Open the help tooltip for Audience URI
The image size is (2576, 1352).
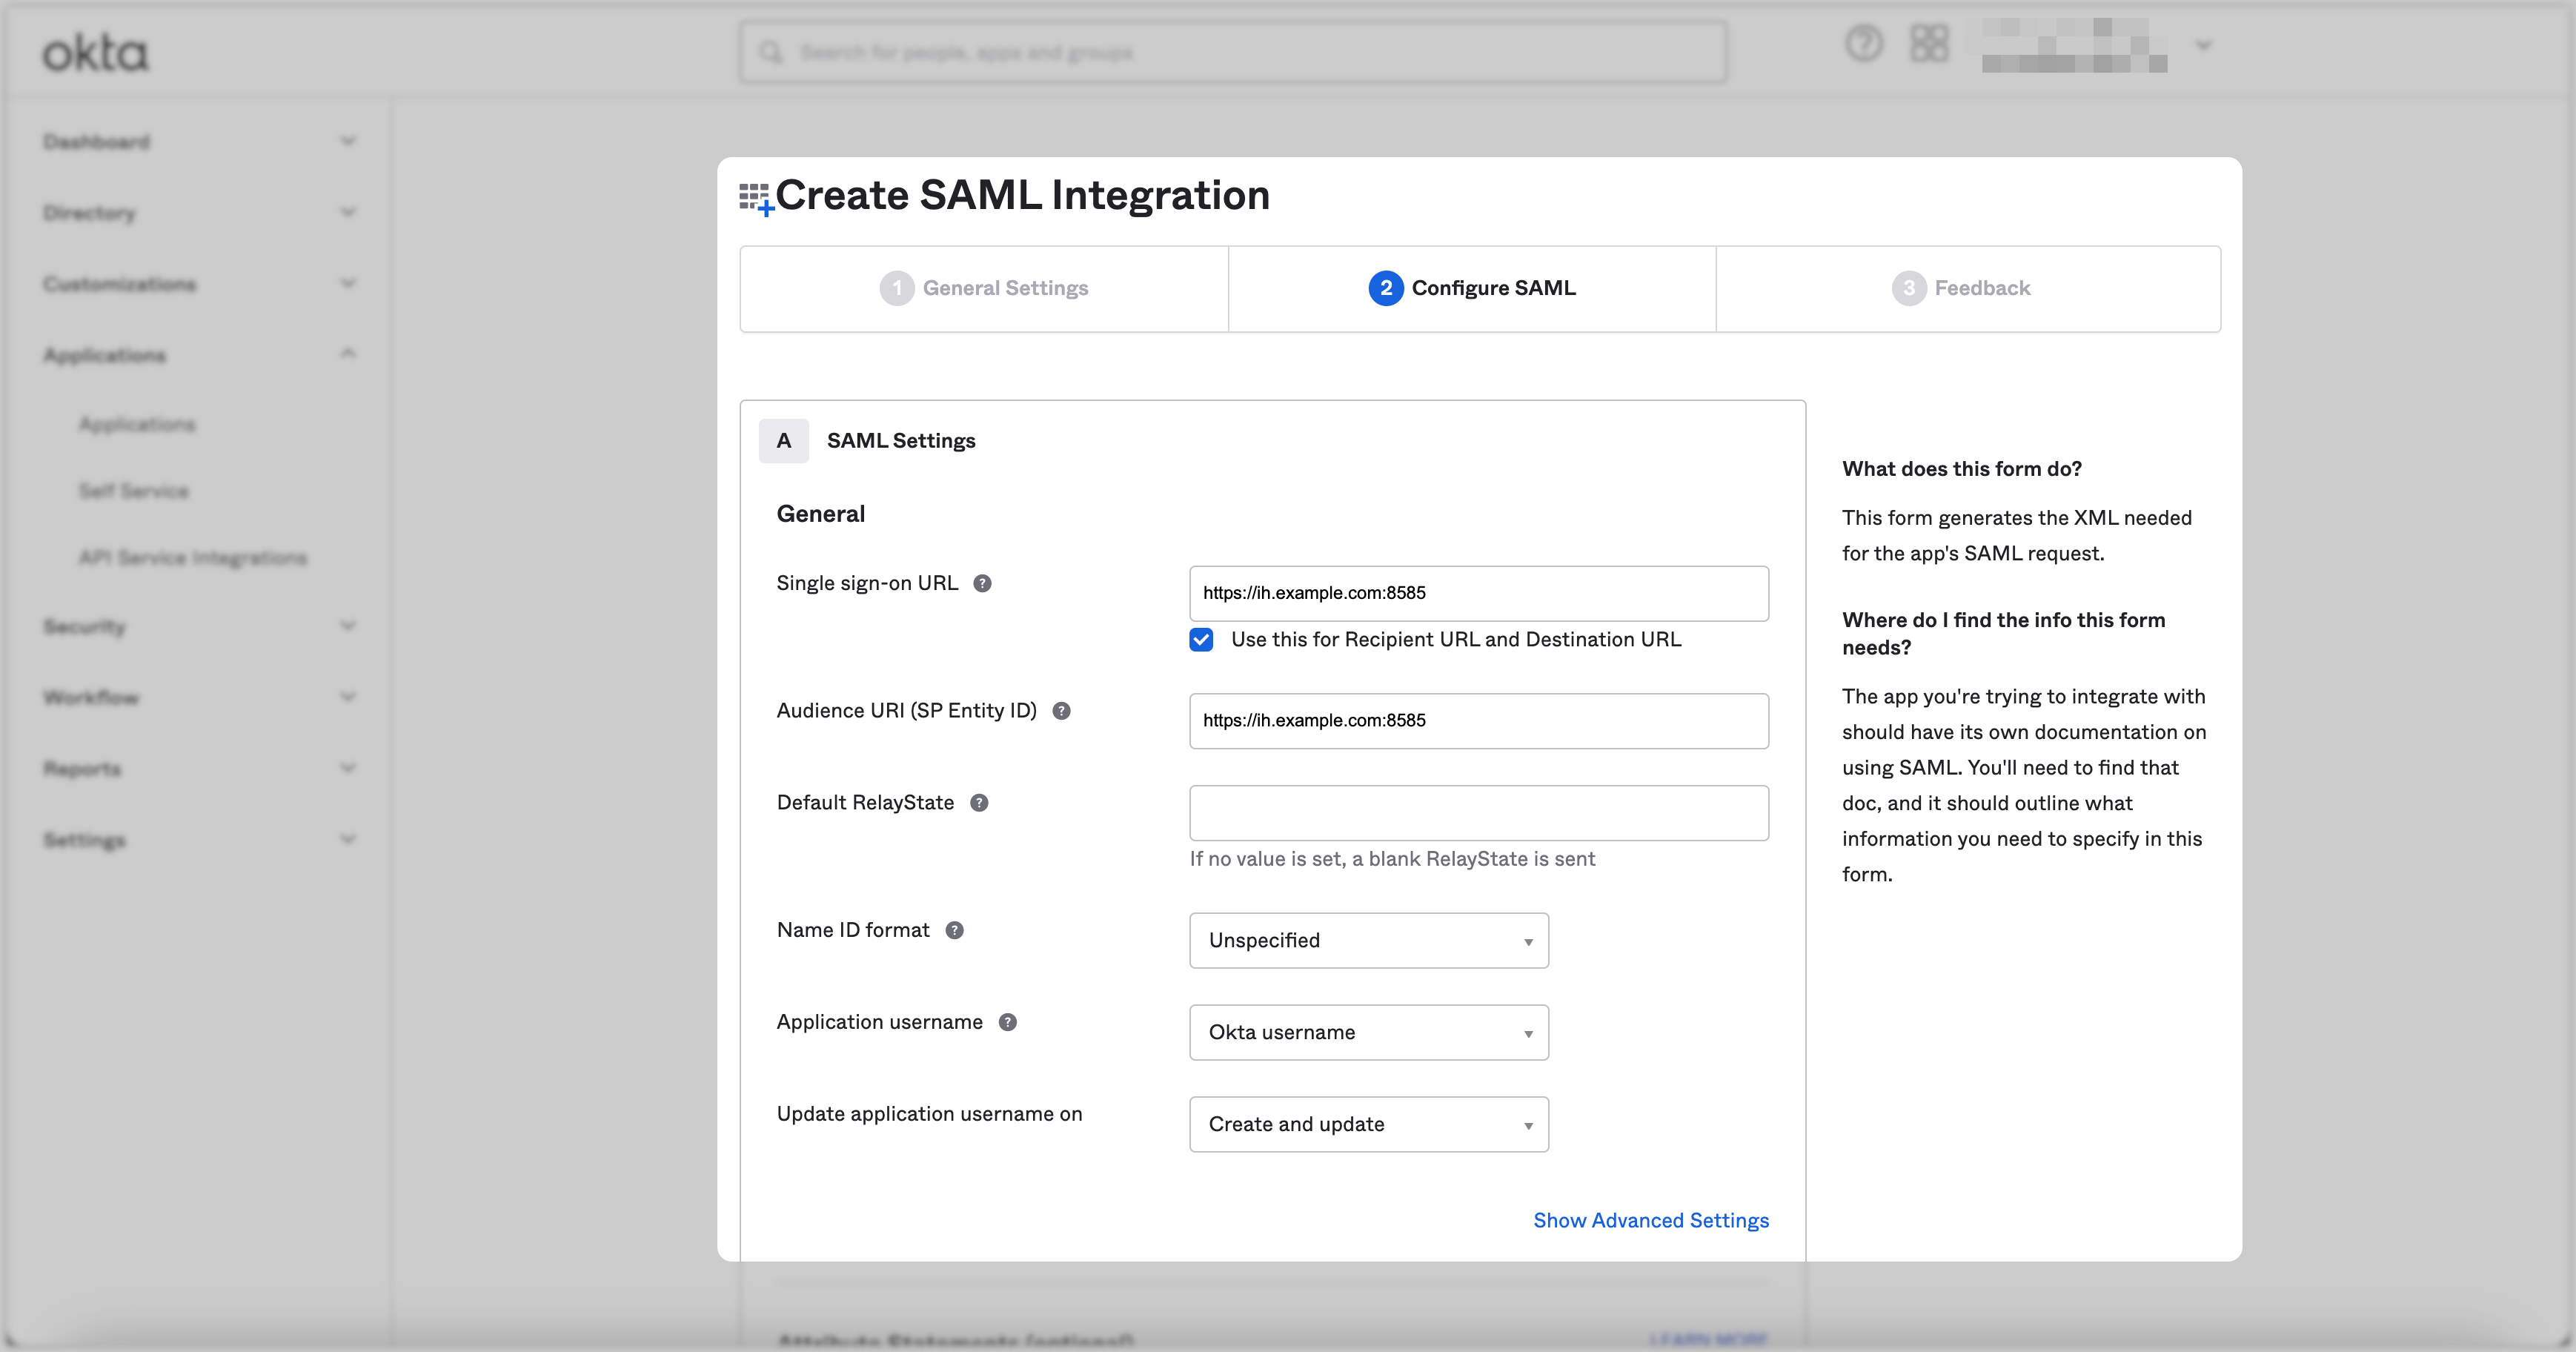(x=1062, y=711)
